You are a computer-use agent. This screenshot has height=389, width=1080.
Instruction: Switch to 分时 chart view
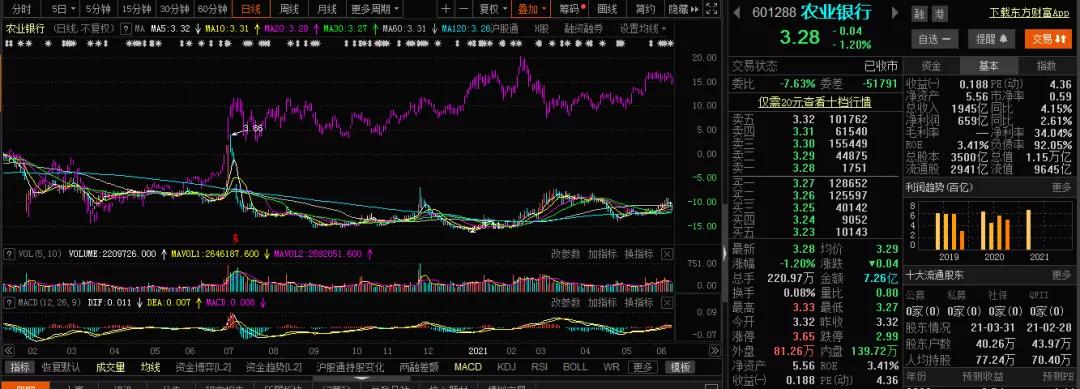pos(22,9)
